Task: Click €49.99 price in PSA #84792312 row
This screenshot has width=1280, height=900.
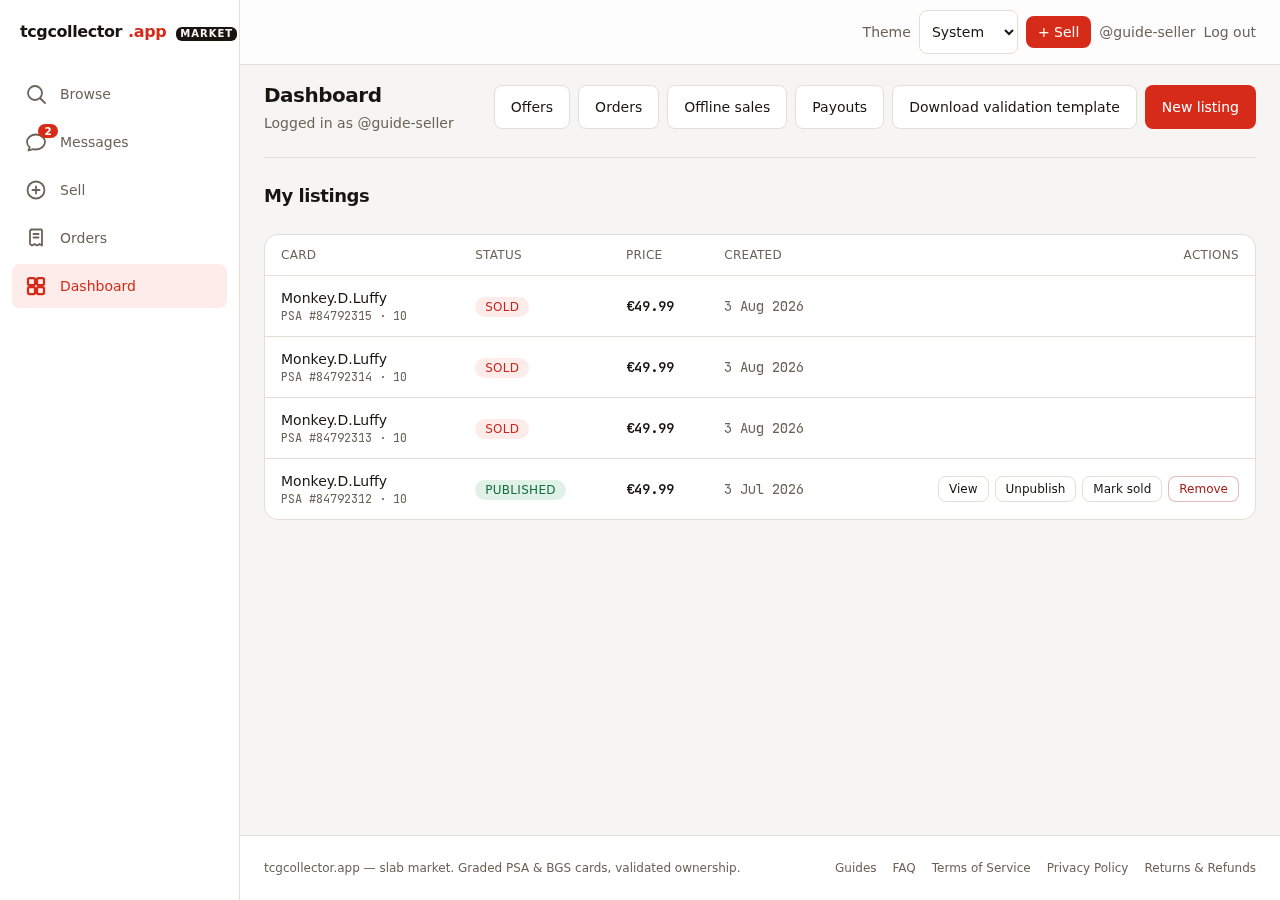Action: 650,489
